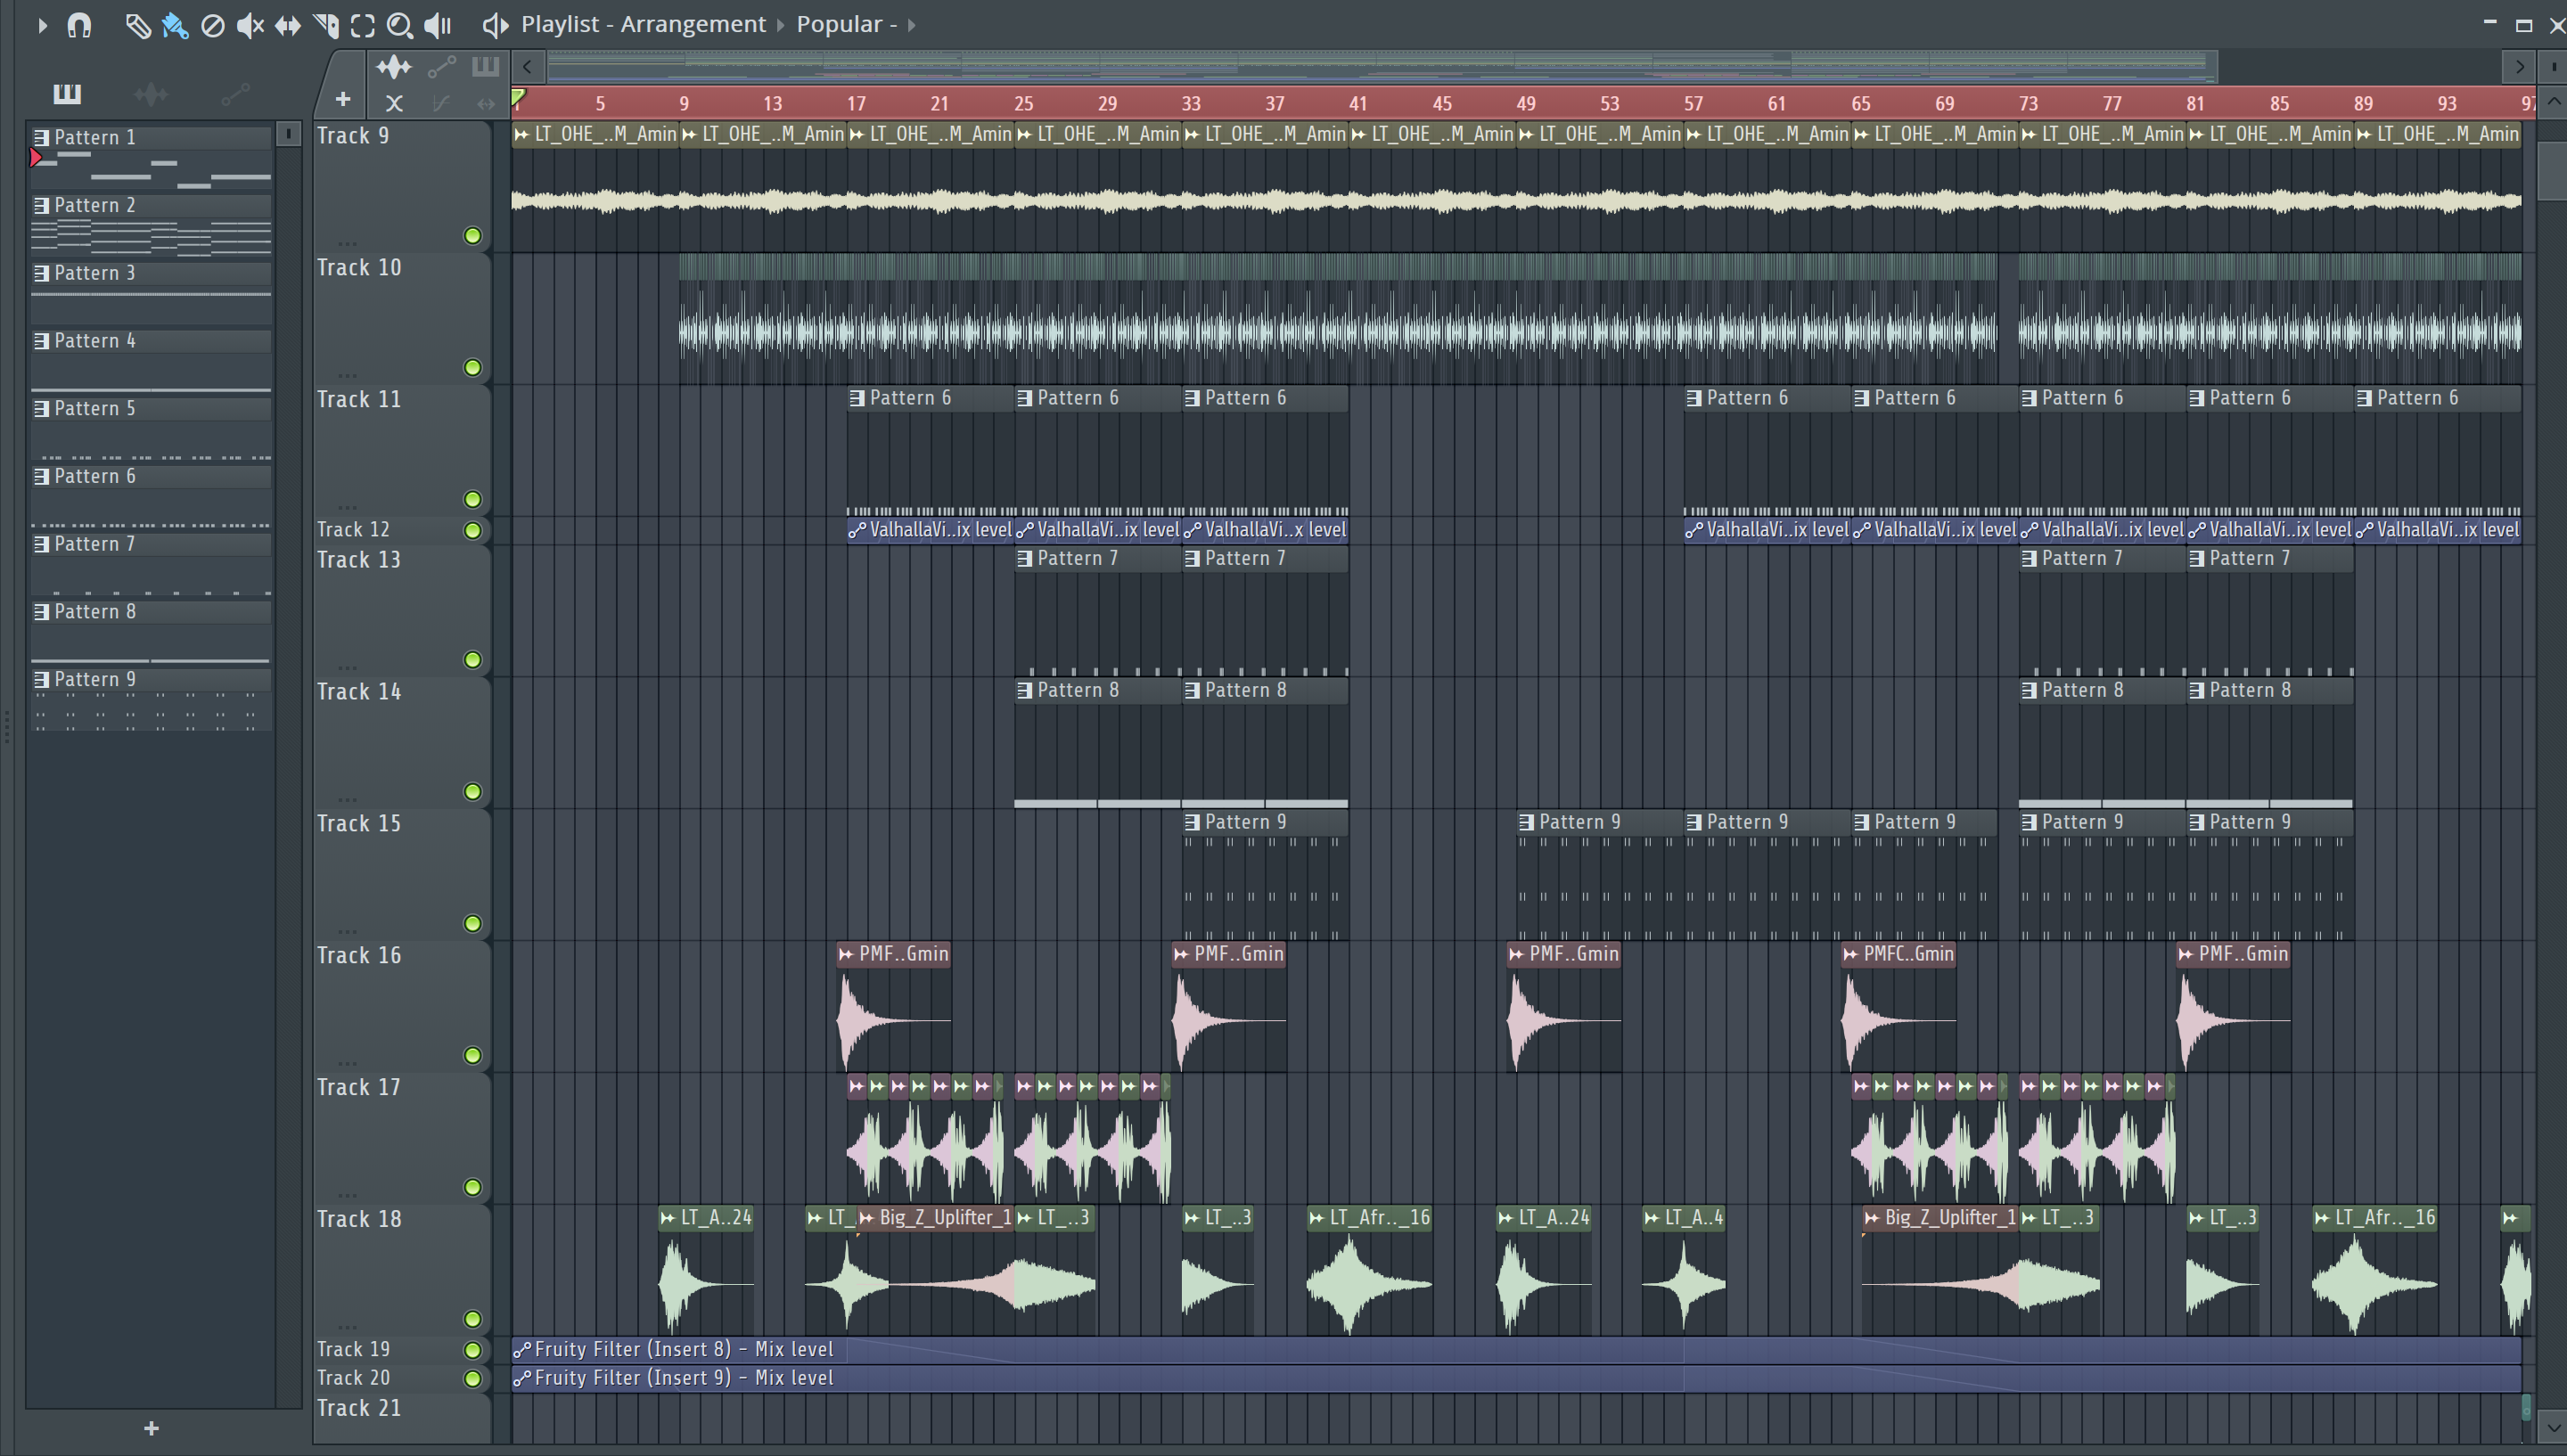Open first Pattern 7 clip menu icon on Track 13
The height and width of the screenshot is (1456, 2567).
tap(1025, 559)
